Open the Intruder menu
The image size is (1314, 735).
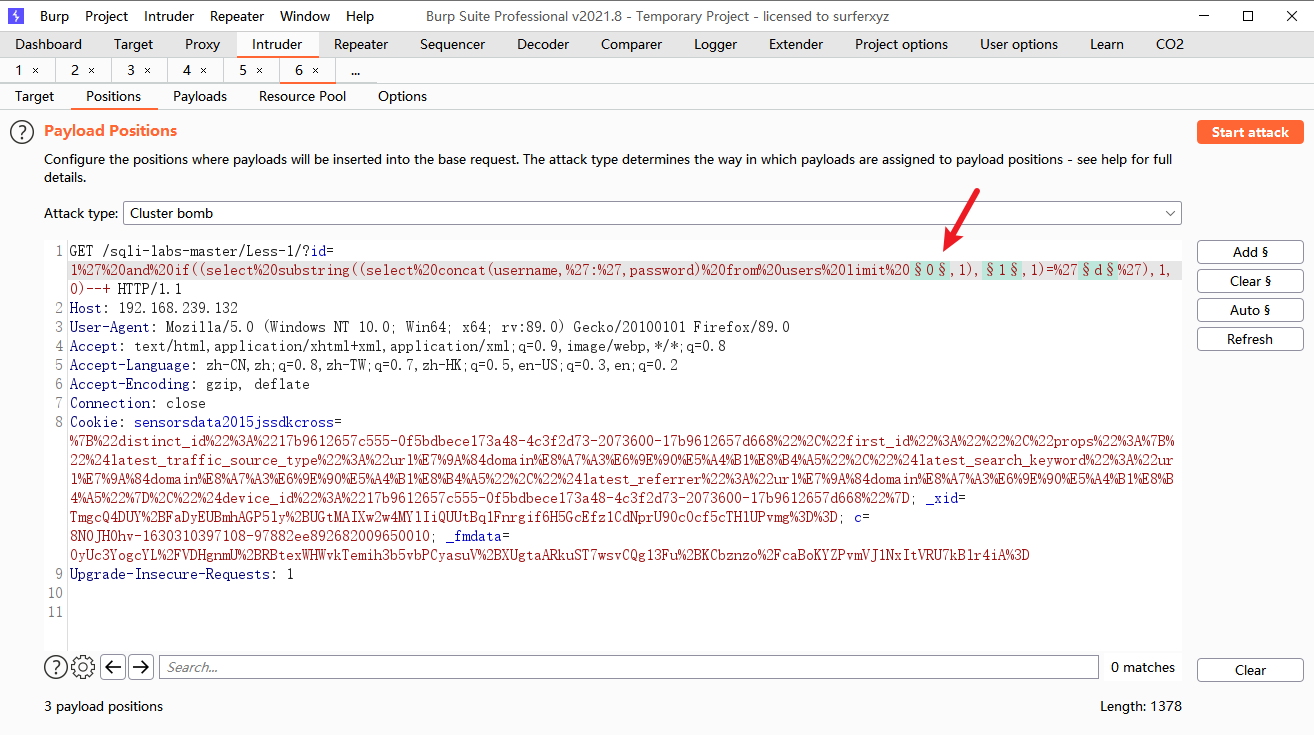(169, 16)
